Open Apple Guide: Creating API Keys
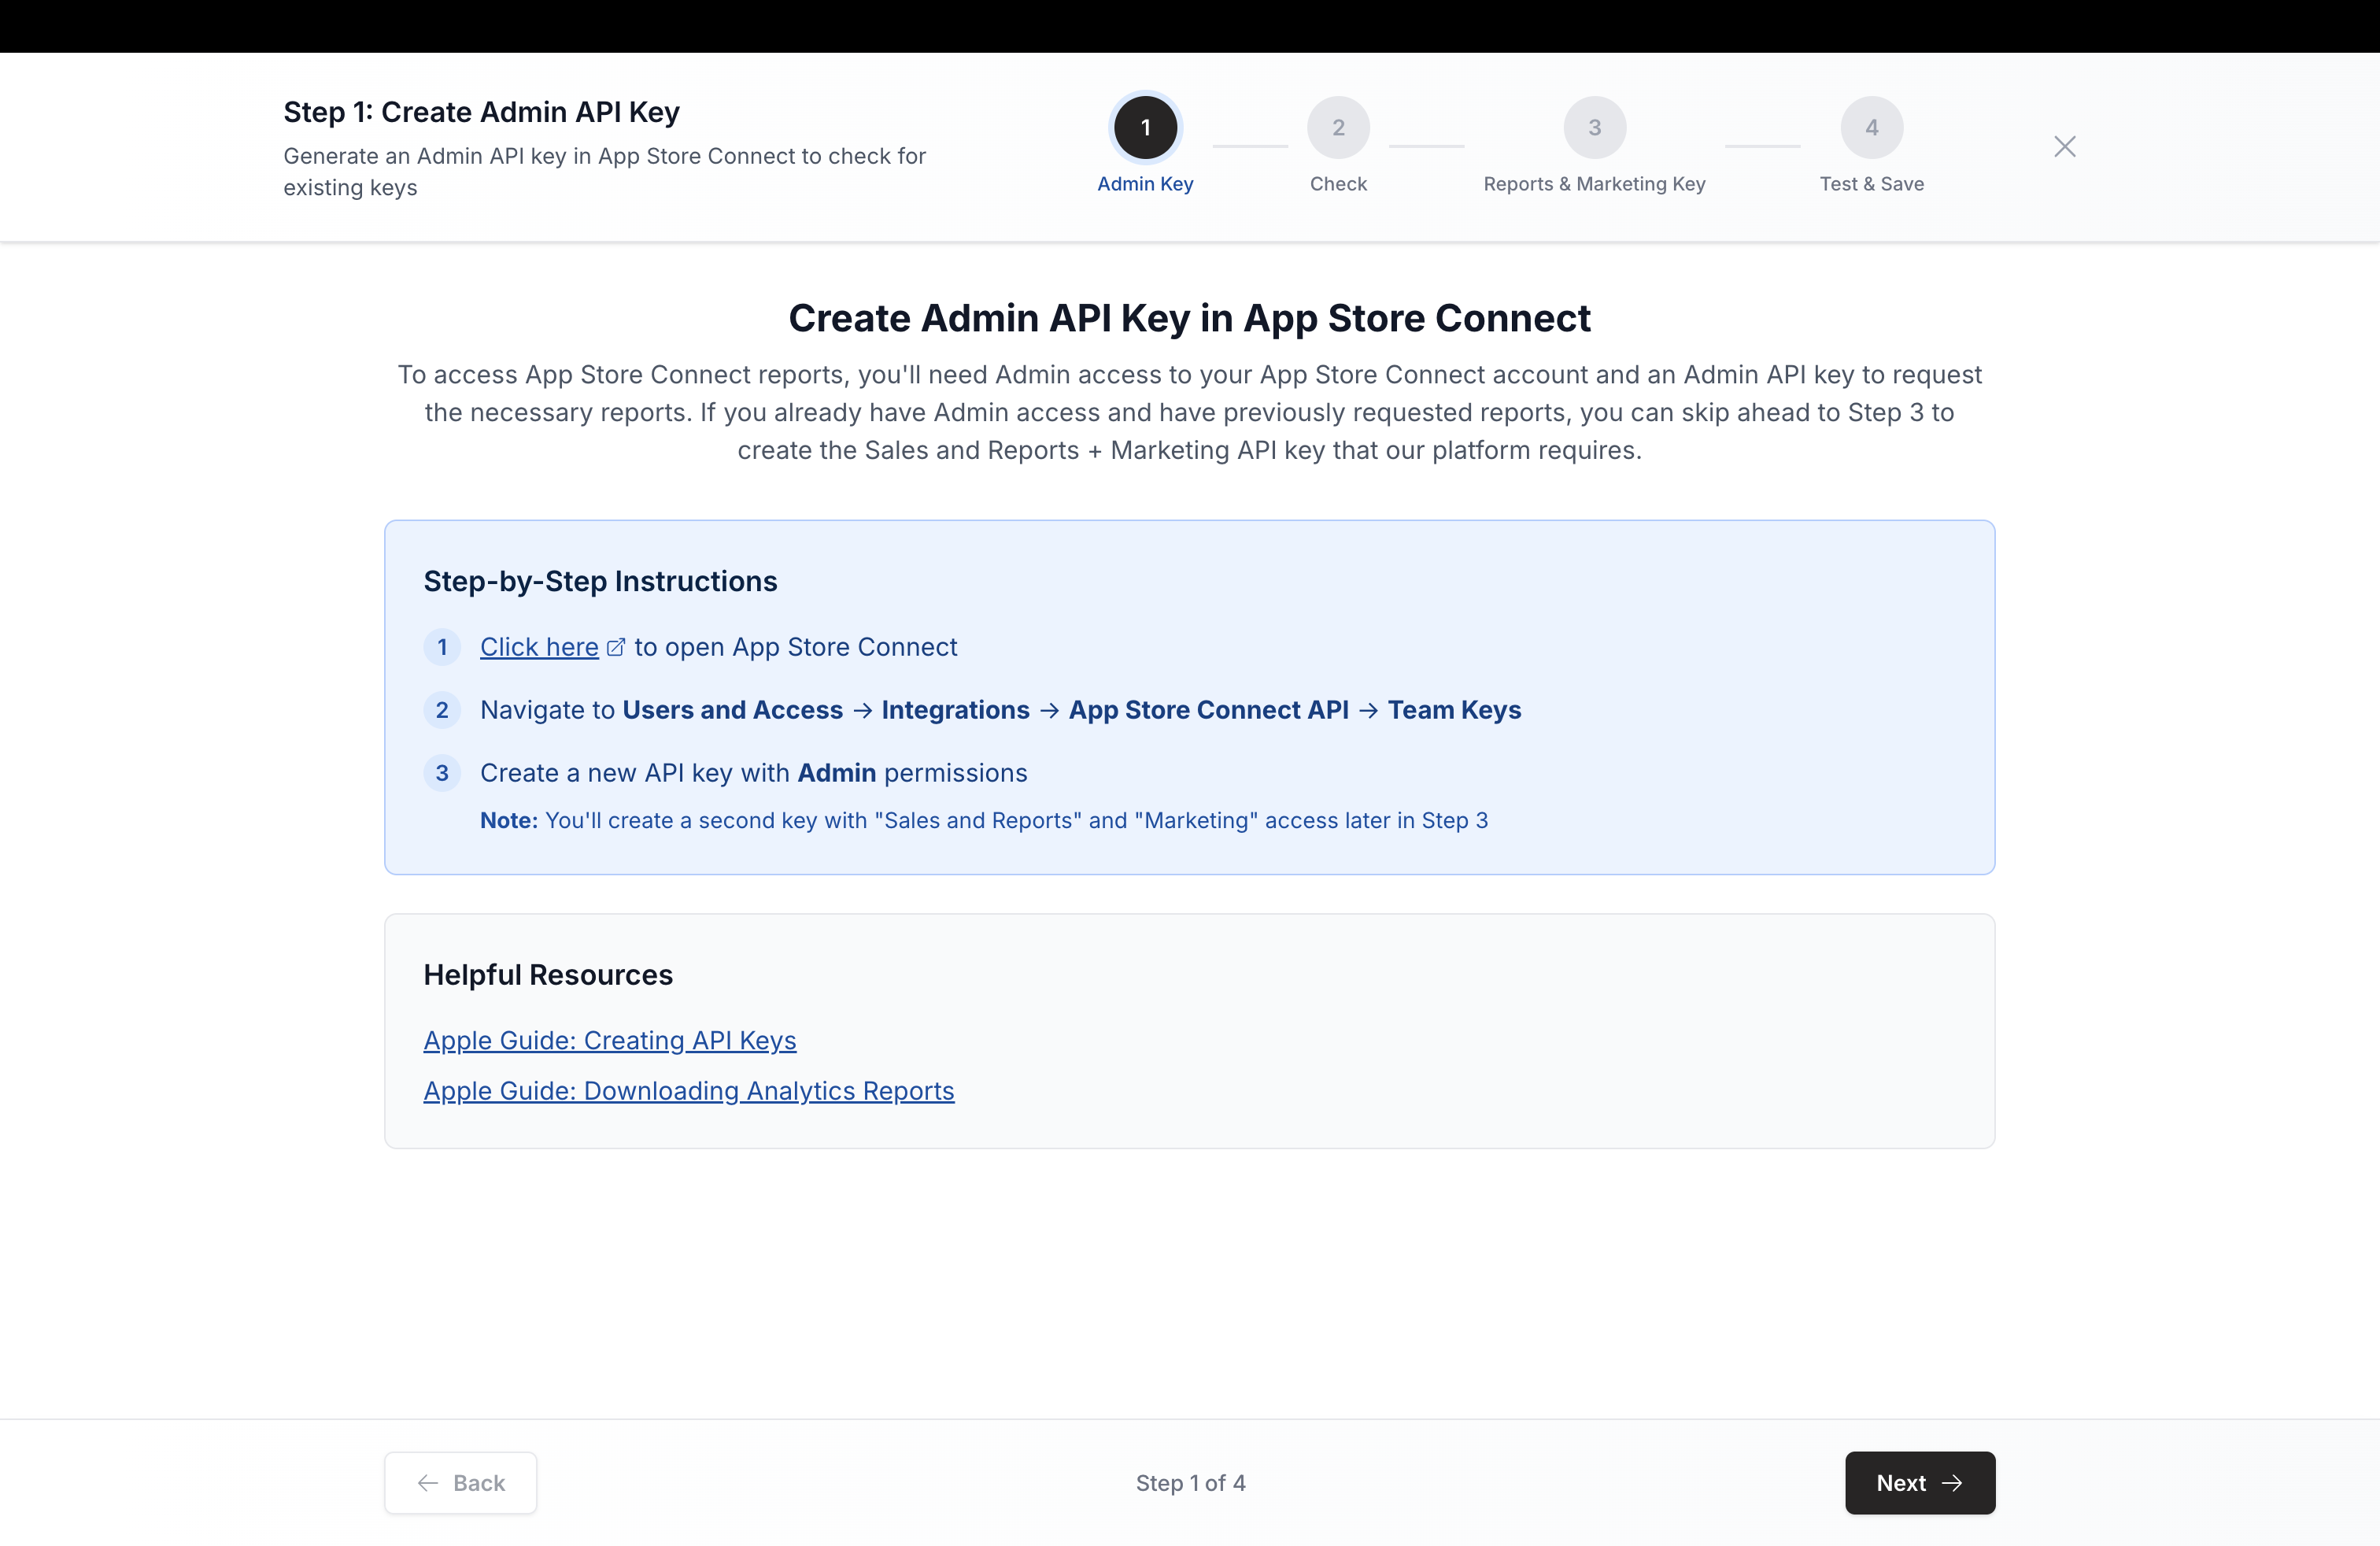The image size is (2380, 1546). [609, 1040]
